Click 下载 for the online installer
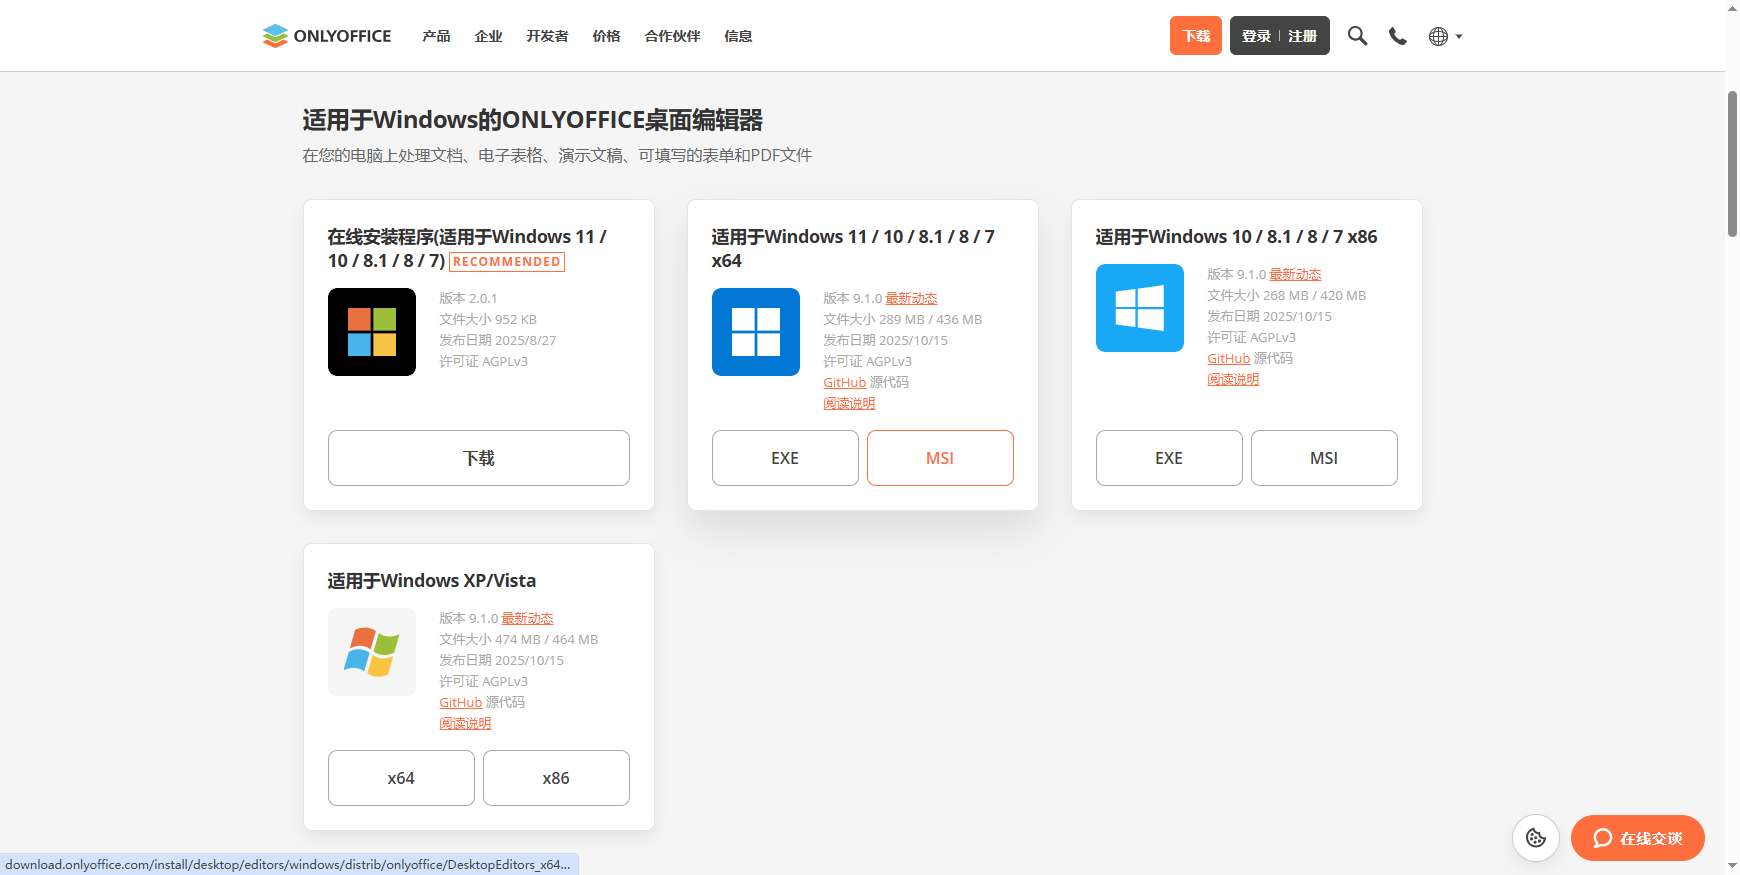This screenshot has width=1740, height=875. tap(479, 458)
